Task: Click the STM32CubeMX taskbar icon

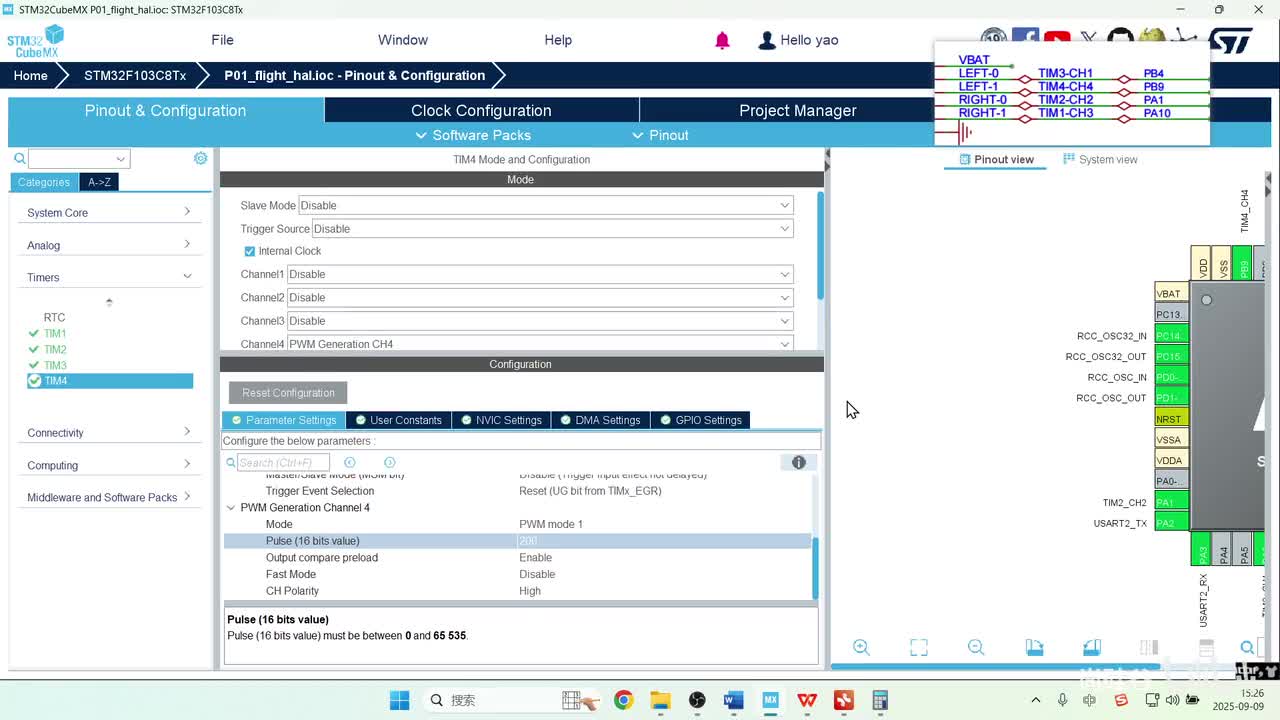Action: (x=770, y=700)
